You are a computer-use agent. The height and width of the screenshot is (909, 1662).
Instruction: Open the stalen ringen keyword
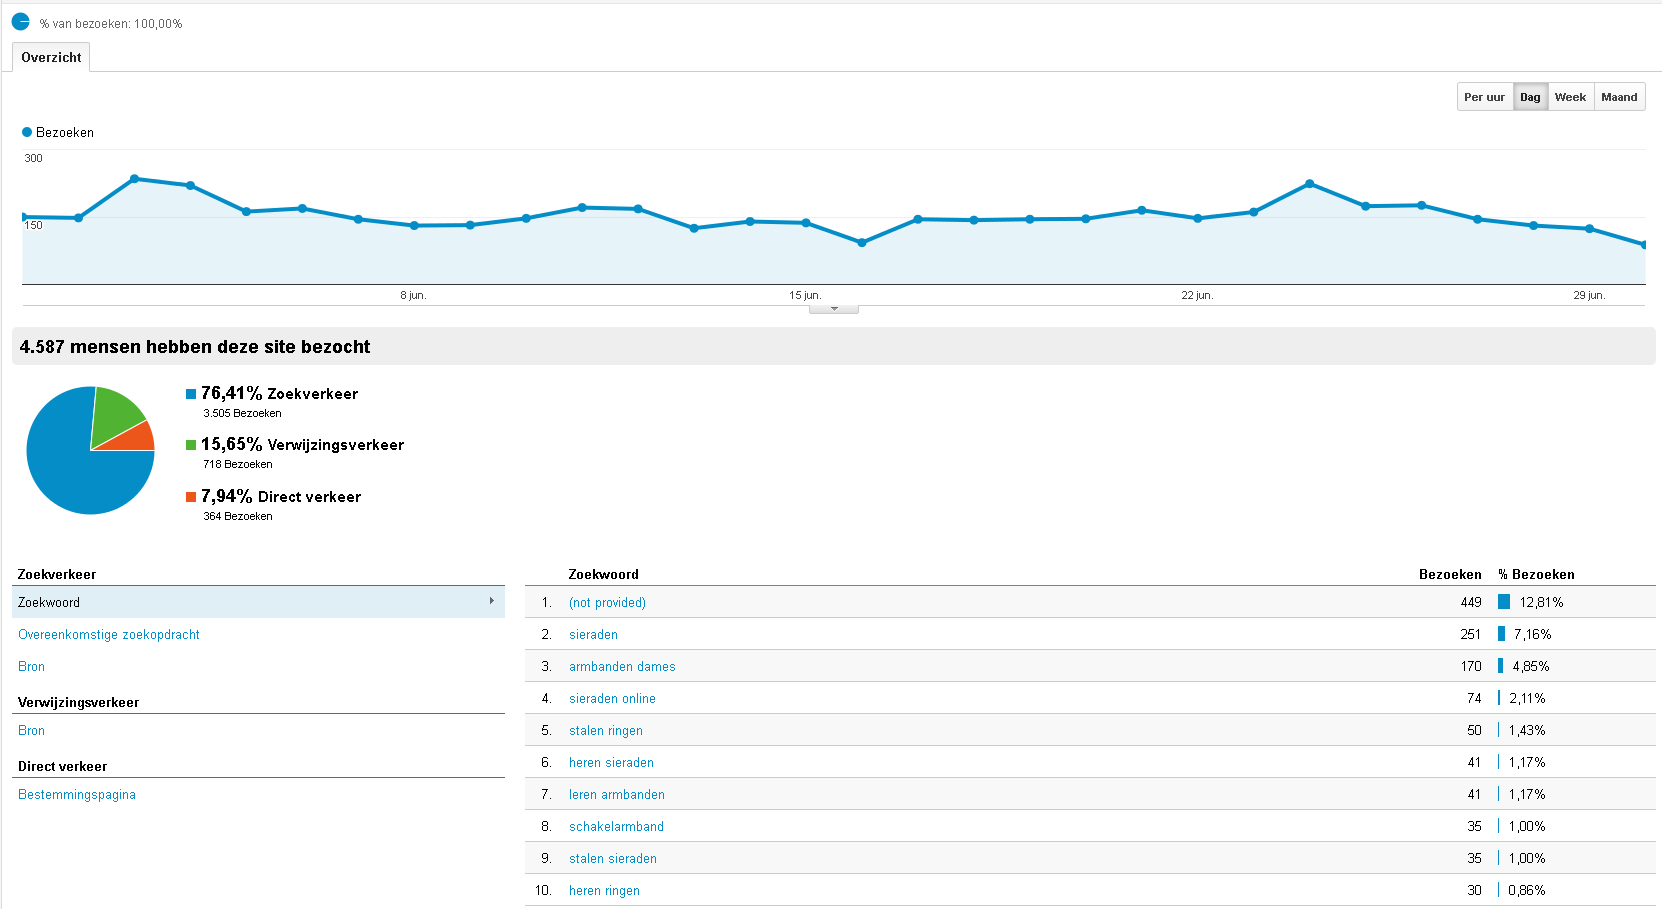click(606, 730)
